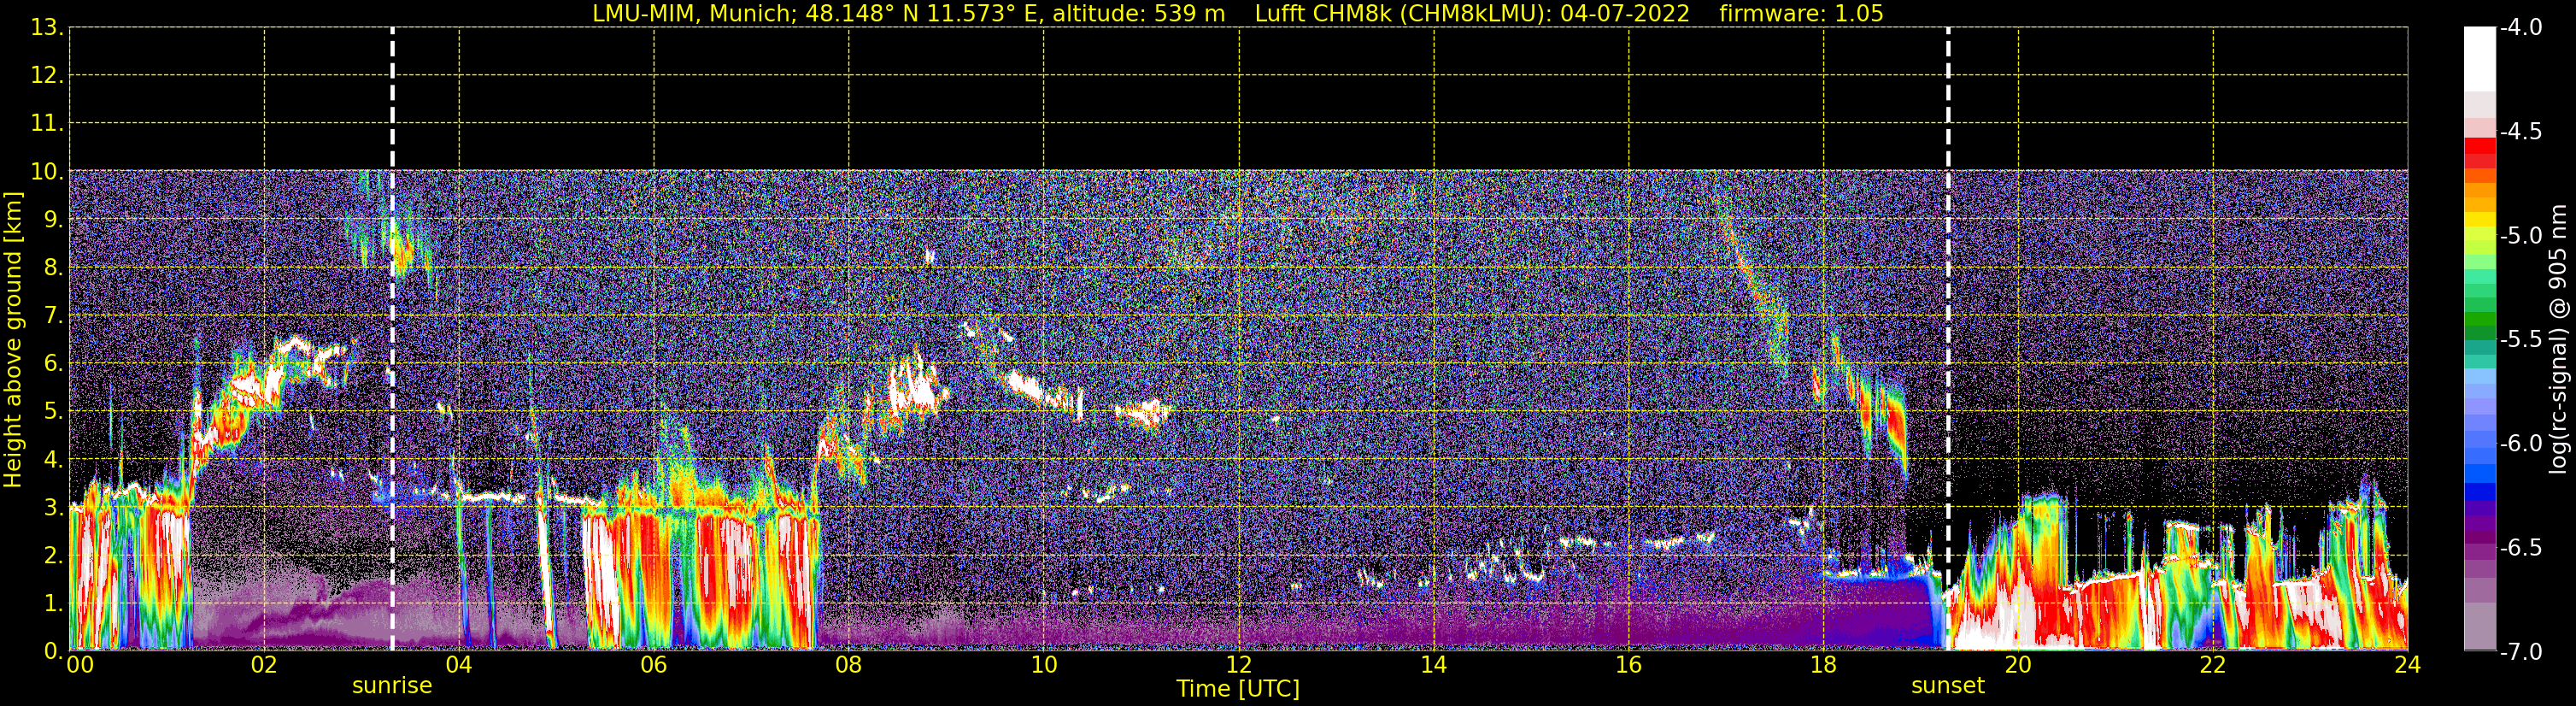Click the 'Time [UTC]' axis label
This screenshot has height=706, width=2576.
pos(1238,689)
